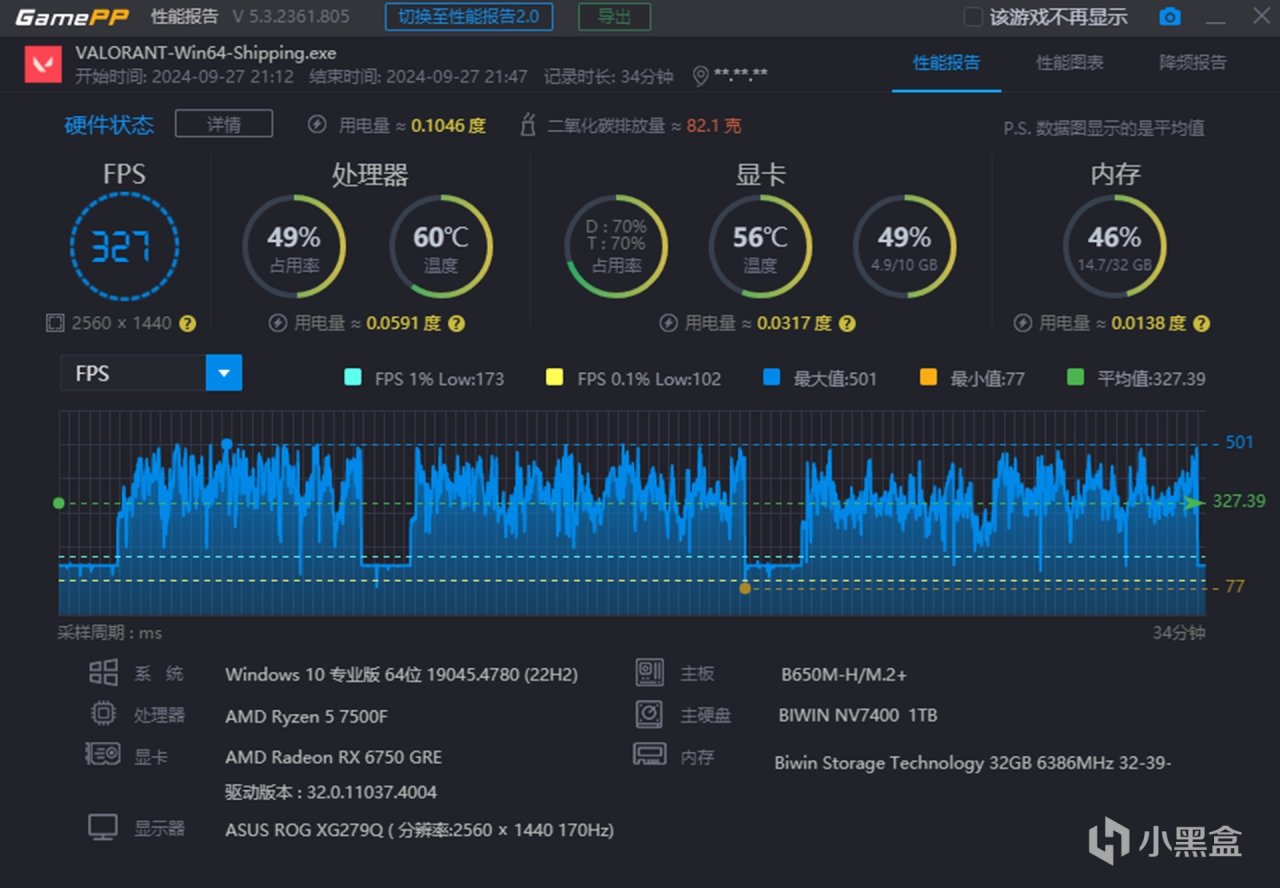Switch to the 性能报告 tab
Viewport: 1280px width, 888px height.
946,63
